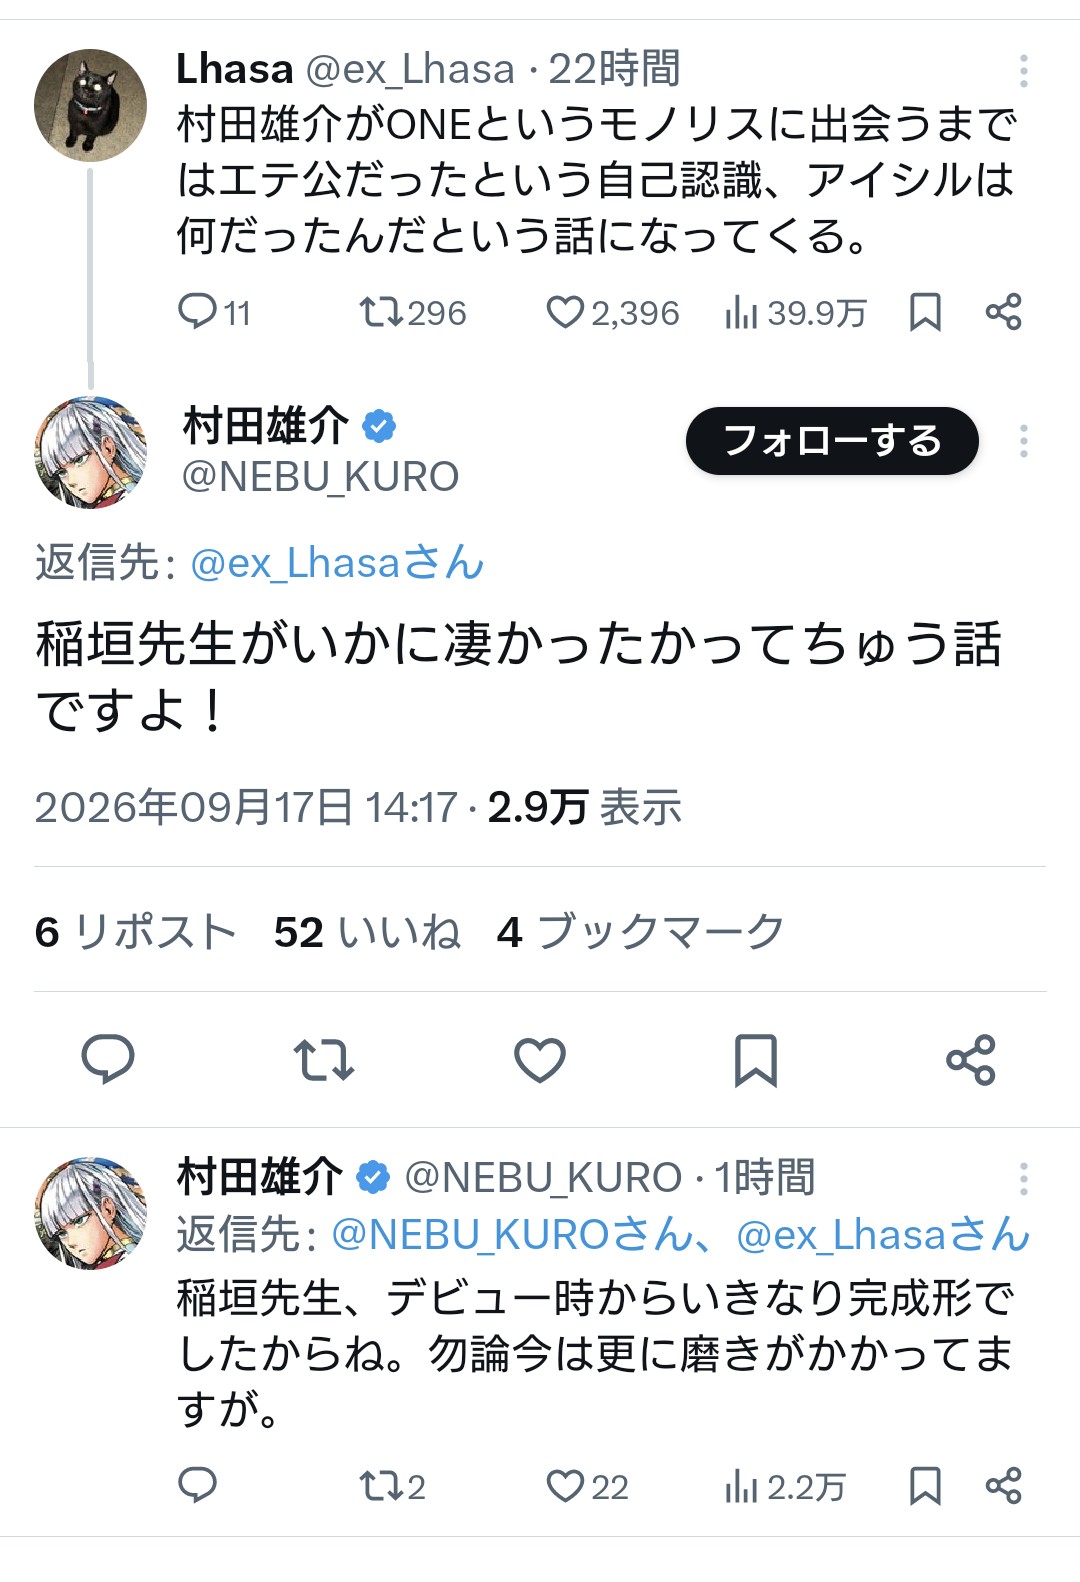Screen dimensions: 1080x1582
Task: View the 6 リポスト list
Action: tap(135, 932)
